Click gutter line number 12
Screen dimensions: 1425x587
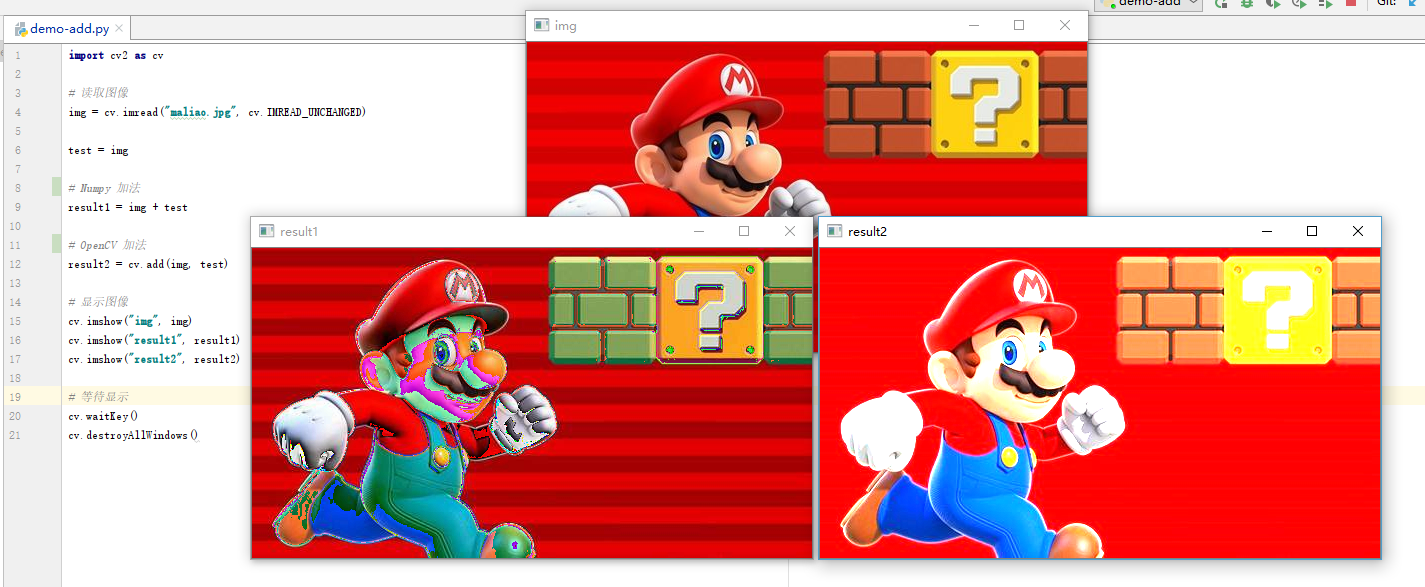click(x=17, y=264)
